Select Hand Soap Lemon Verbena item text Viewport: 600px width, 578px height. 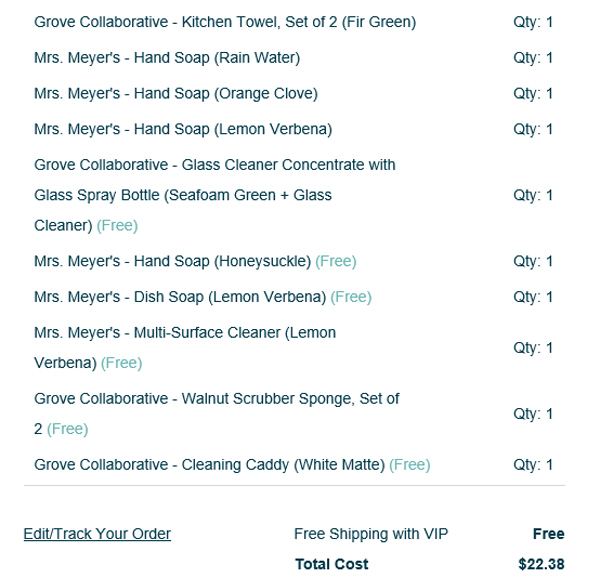183,129
